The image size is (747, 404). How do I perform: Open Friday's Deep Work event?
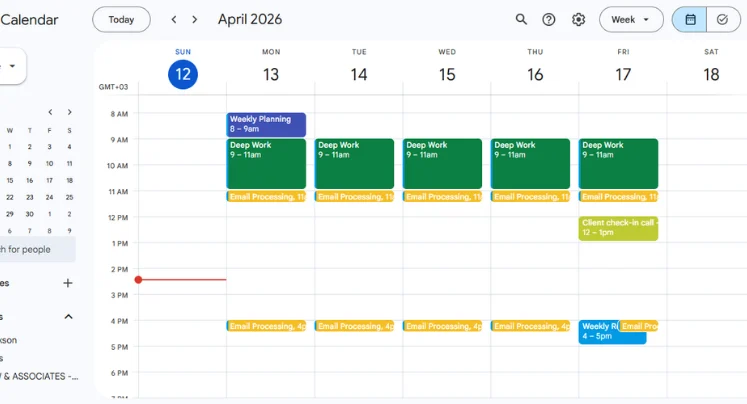(x=618, y=164)
